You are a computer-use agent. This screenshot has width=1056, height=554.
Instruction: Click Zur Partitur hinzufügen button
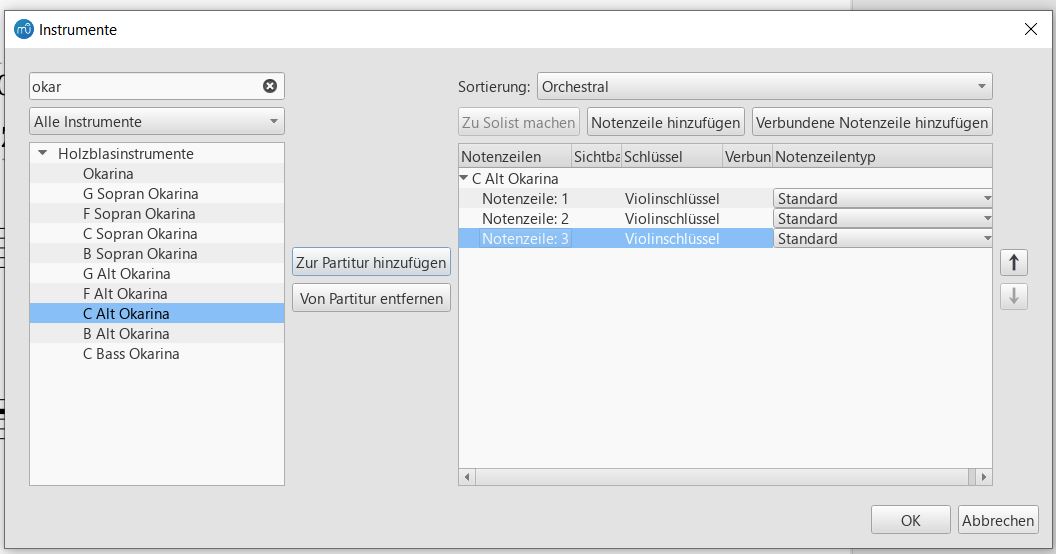[371, 263]
